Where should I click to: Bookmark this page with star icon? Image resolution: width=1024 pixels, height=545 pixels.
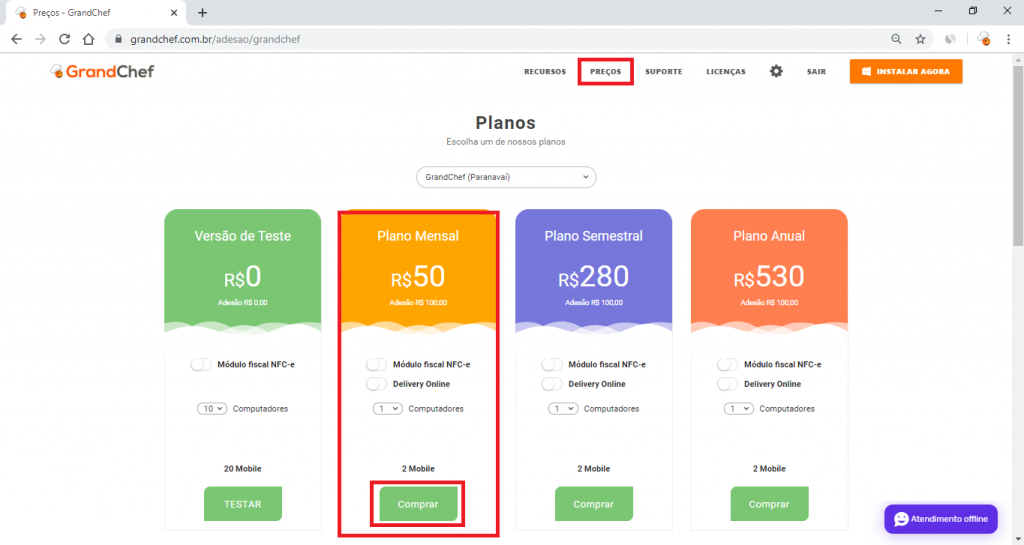920,39
